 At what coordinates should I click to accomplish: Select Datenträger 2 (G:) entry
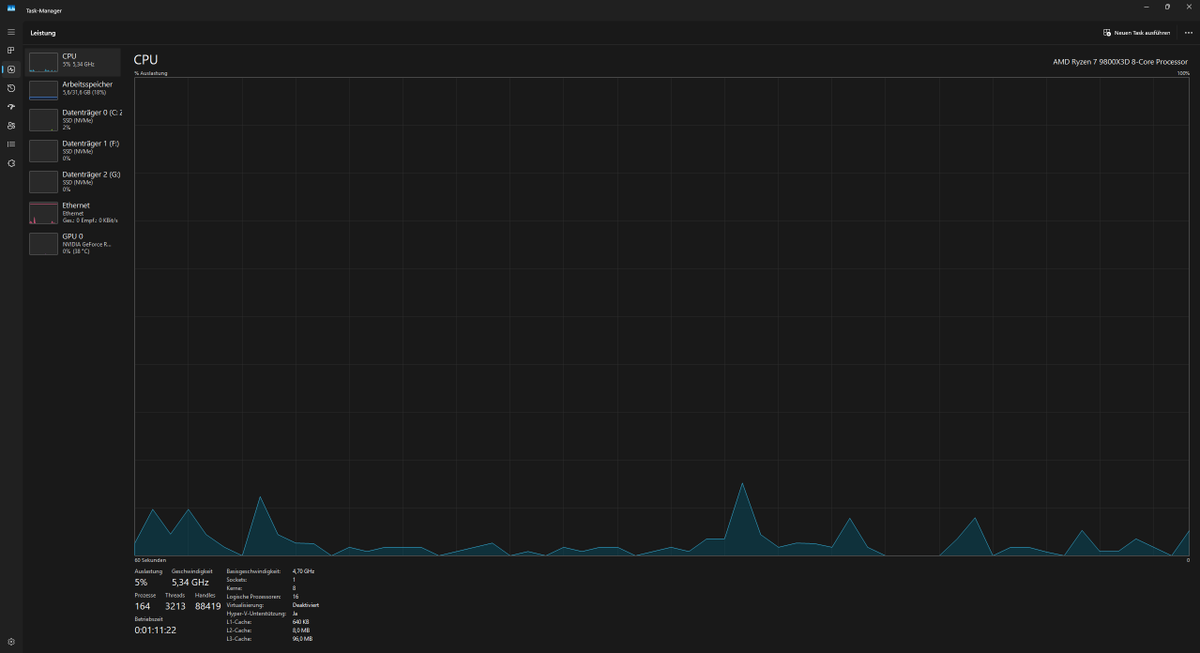pos(73,182)
